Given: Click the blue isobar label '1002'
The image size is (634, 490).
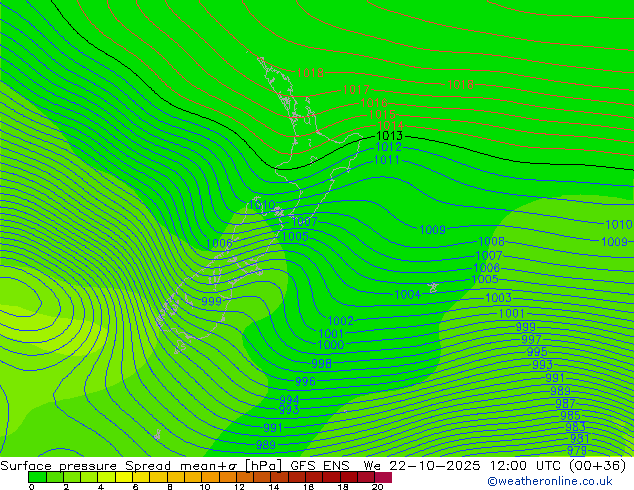Looking at the screenshot, I should (x=340, y=321).
